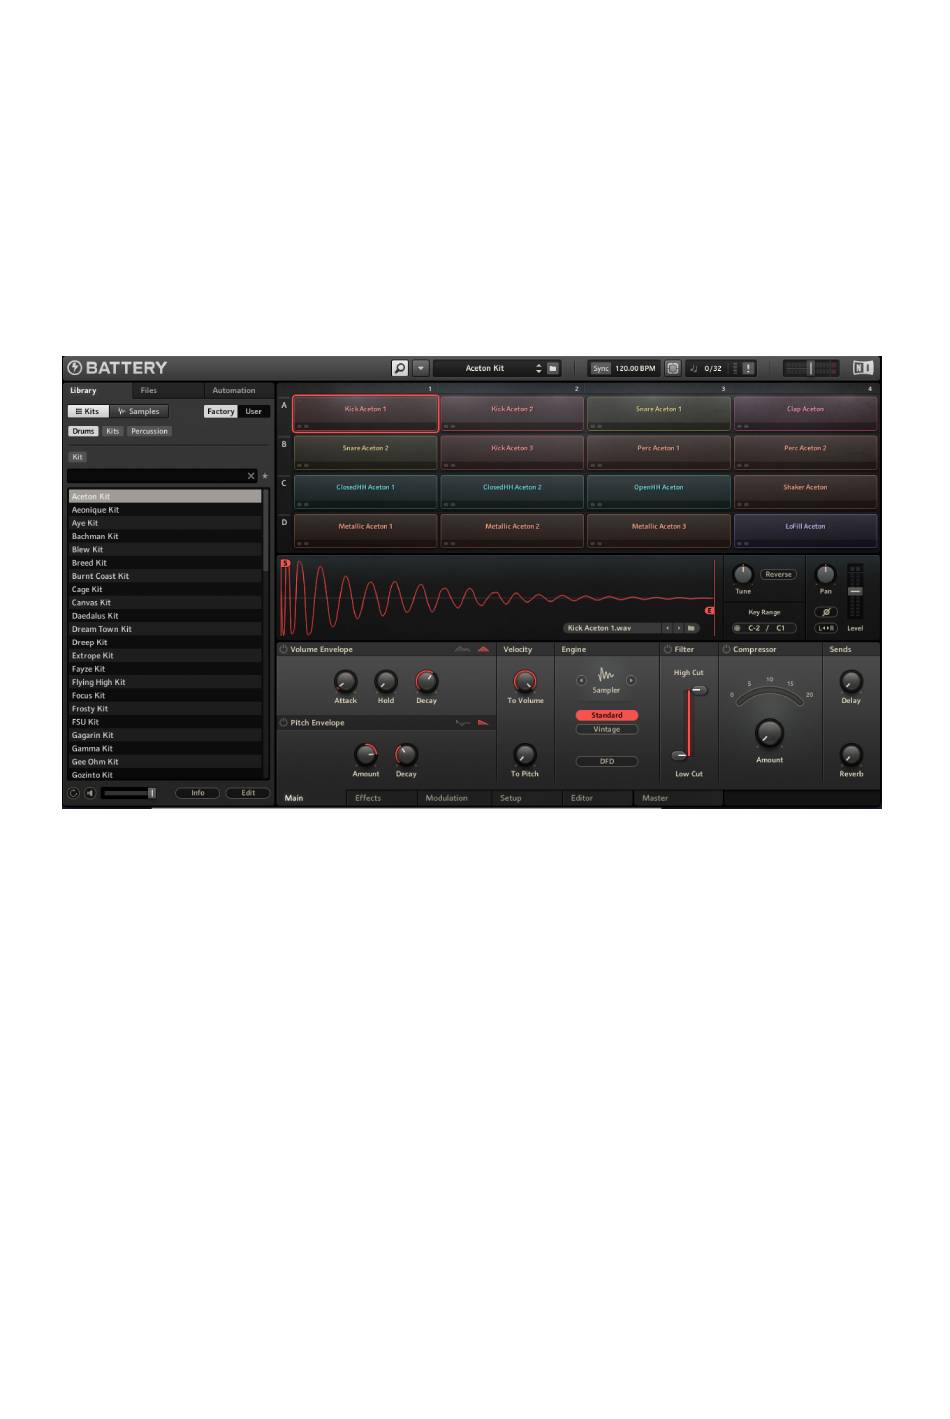Click the Compressor Amount knob
The image size is (950, 1419).
pos(769,734)
